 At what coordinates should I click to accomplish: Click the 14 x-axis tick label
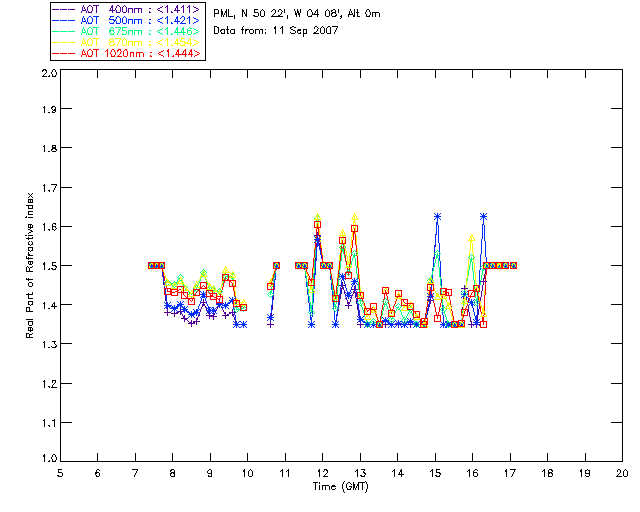398,473
